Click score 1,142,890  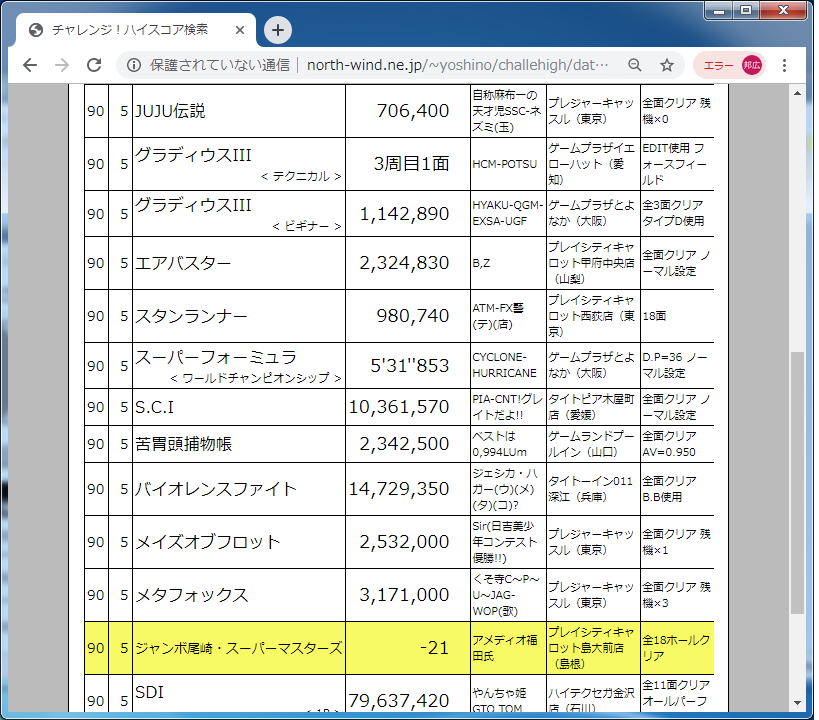(404, 214)
